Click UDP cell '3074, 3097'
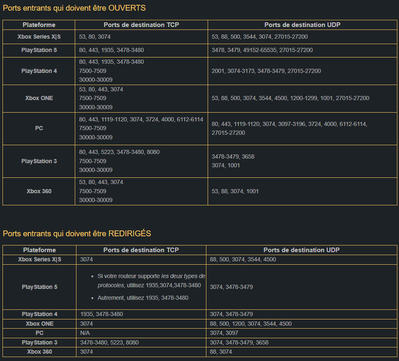 224,333
